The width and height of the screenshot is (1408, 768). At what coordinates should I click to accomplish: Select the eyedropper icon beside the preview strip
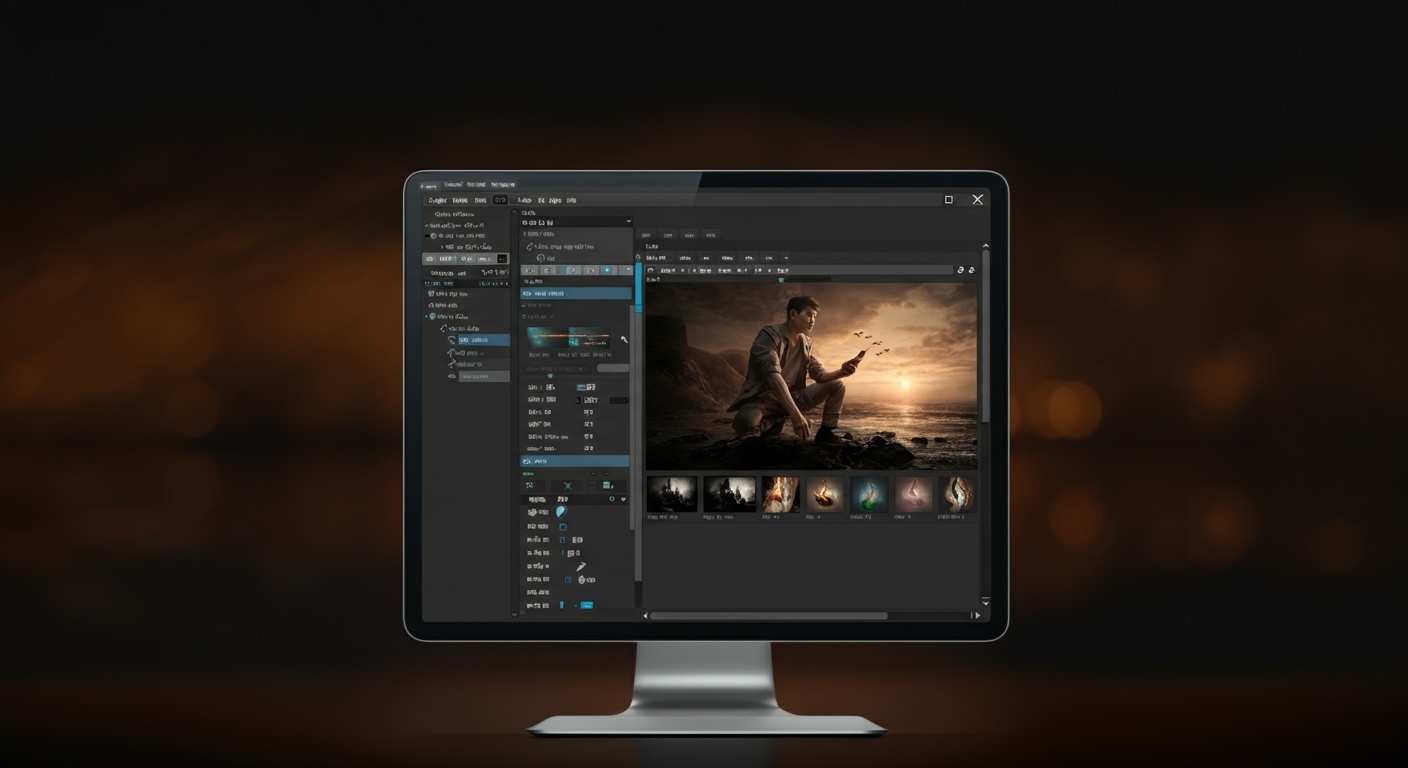[625, 338]
